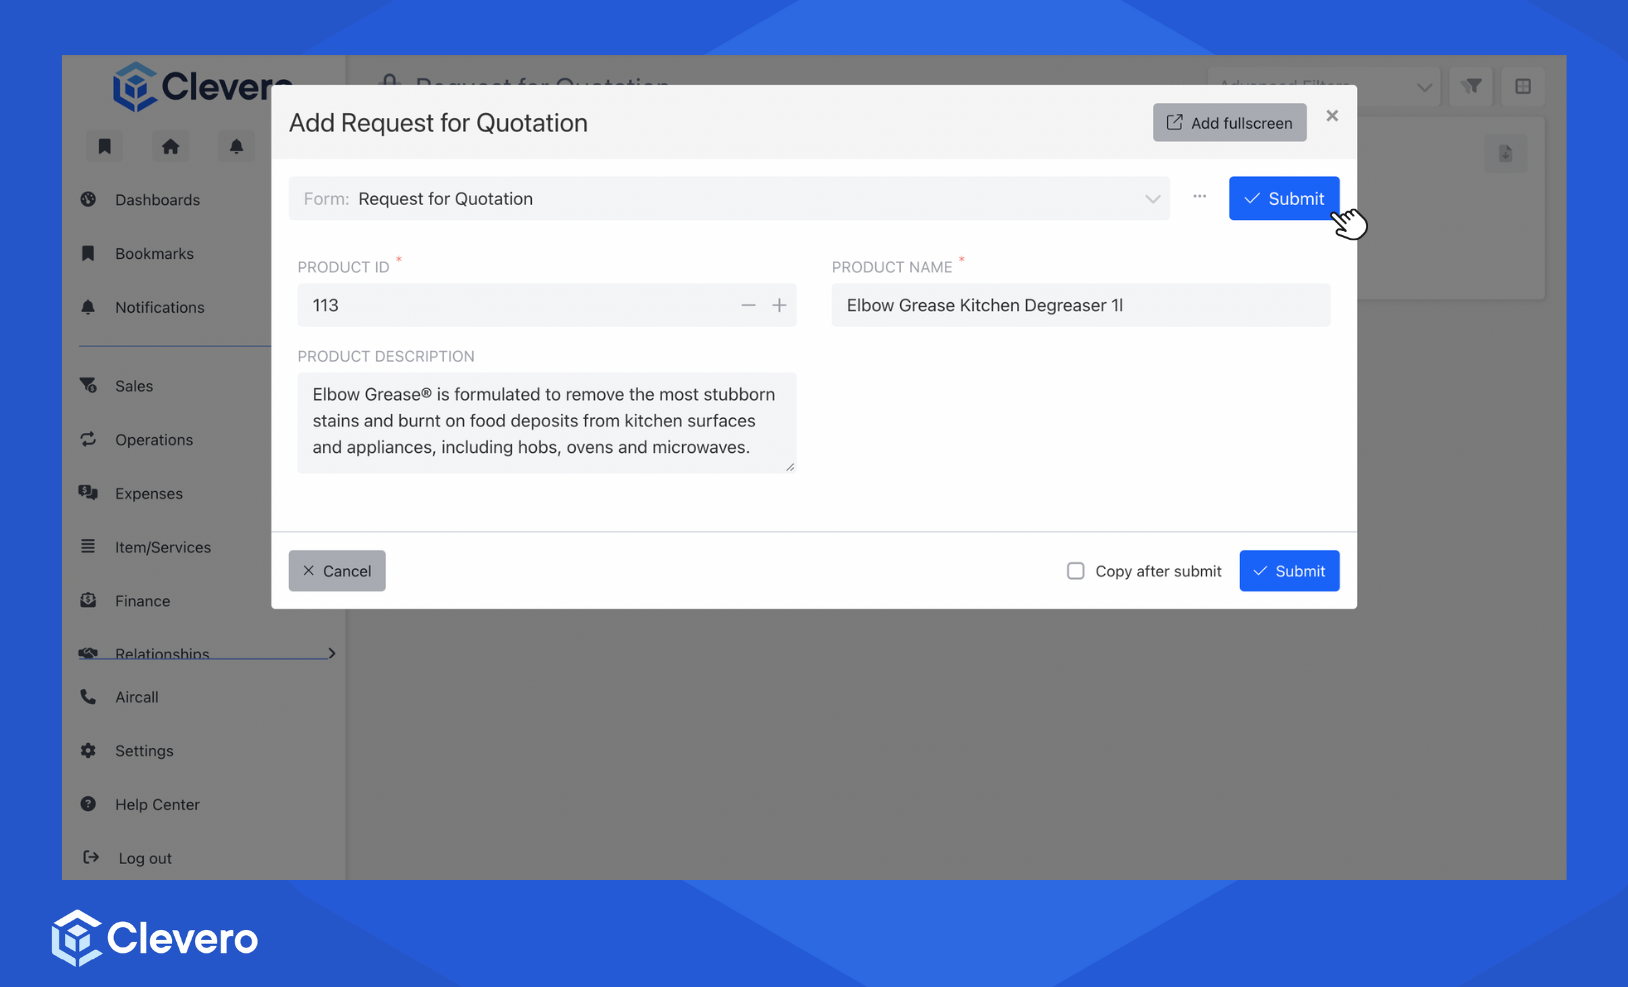Click the grid layout icon top right
Viewport: 1628px width, 987px height.
click(1523, 87)
